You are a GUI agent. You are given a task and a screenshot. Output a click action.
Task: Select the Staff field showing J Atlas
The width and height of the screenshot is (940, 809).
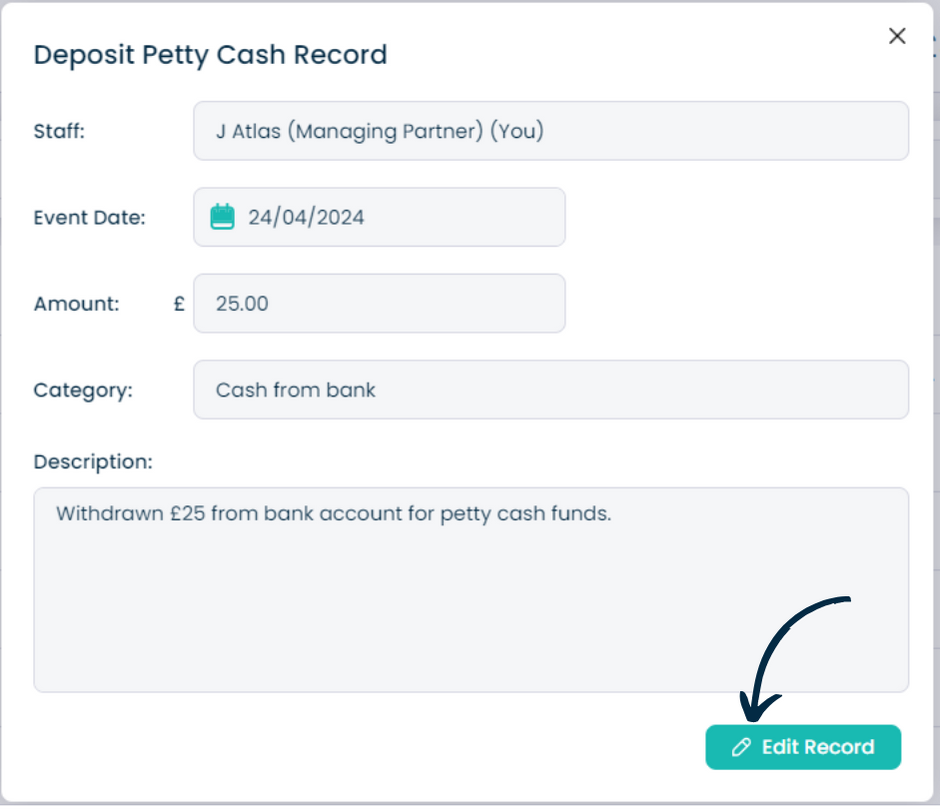(x=551, y=131)
